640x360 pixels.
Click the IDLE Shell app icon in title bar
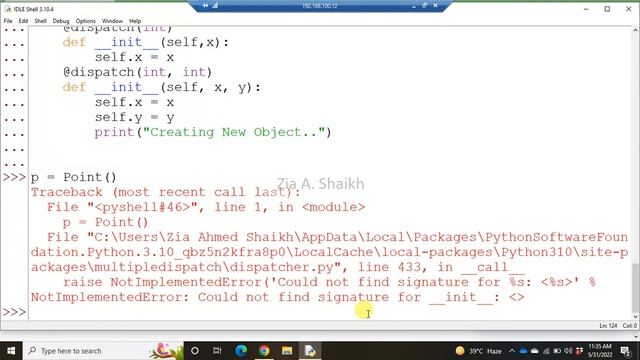[x=8, y=9]
